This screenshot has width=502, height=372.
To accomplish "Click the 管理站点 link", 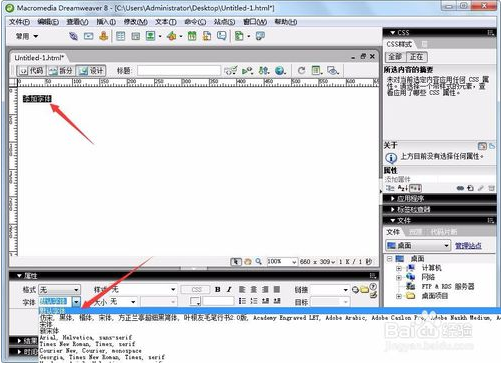I will (x=468, y=246).
